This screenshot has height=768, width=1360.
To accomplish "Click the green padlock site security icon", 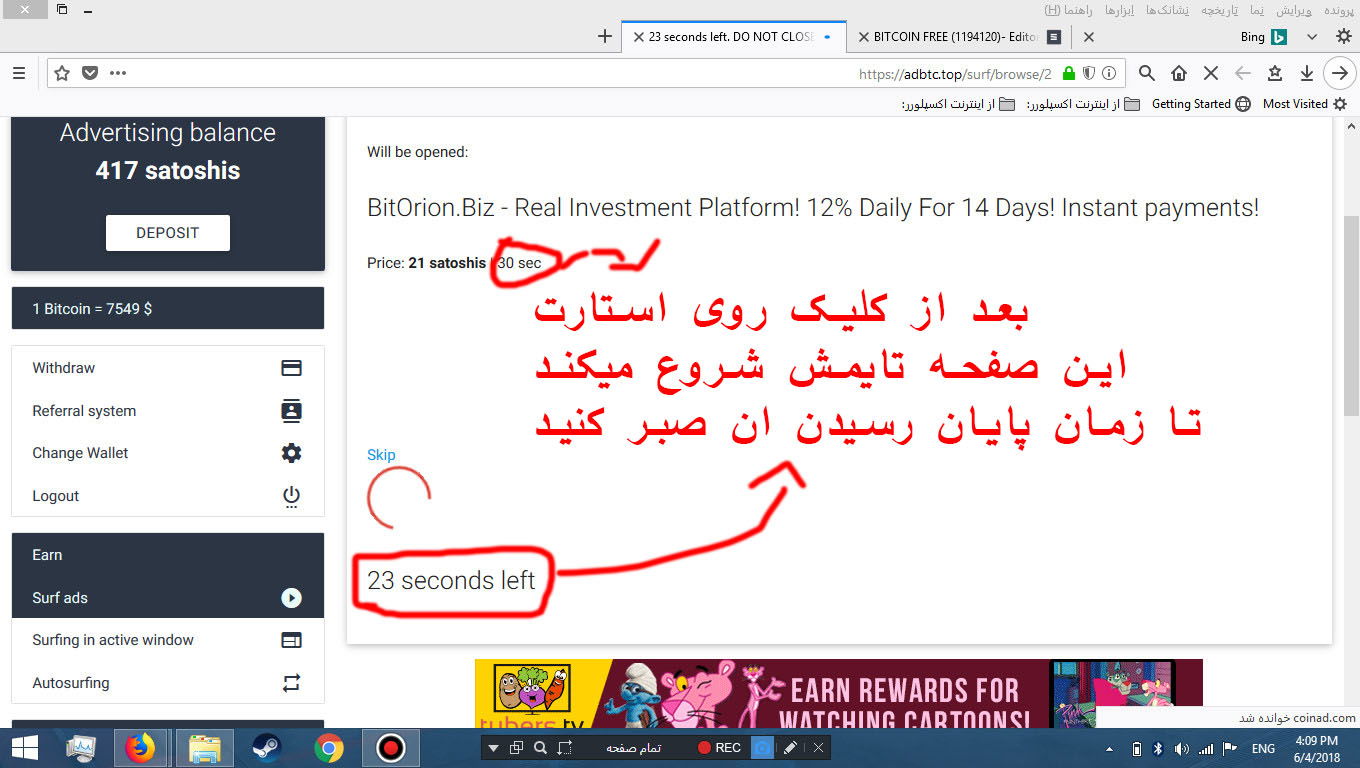I will coord(1069,73).
